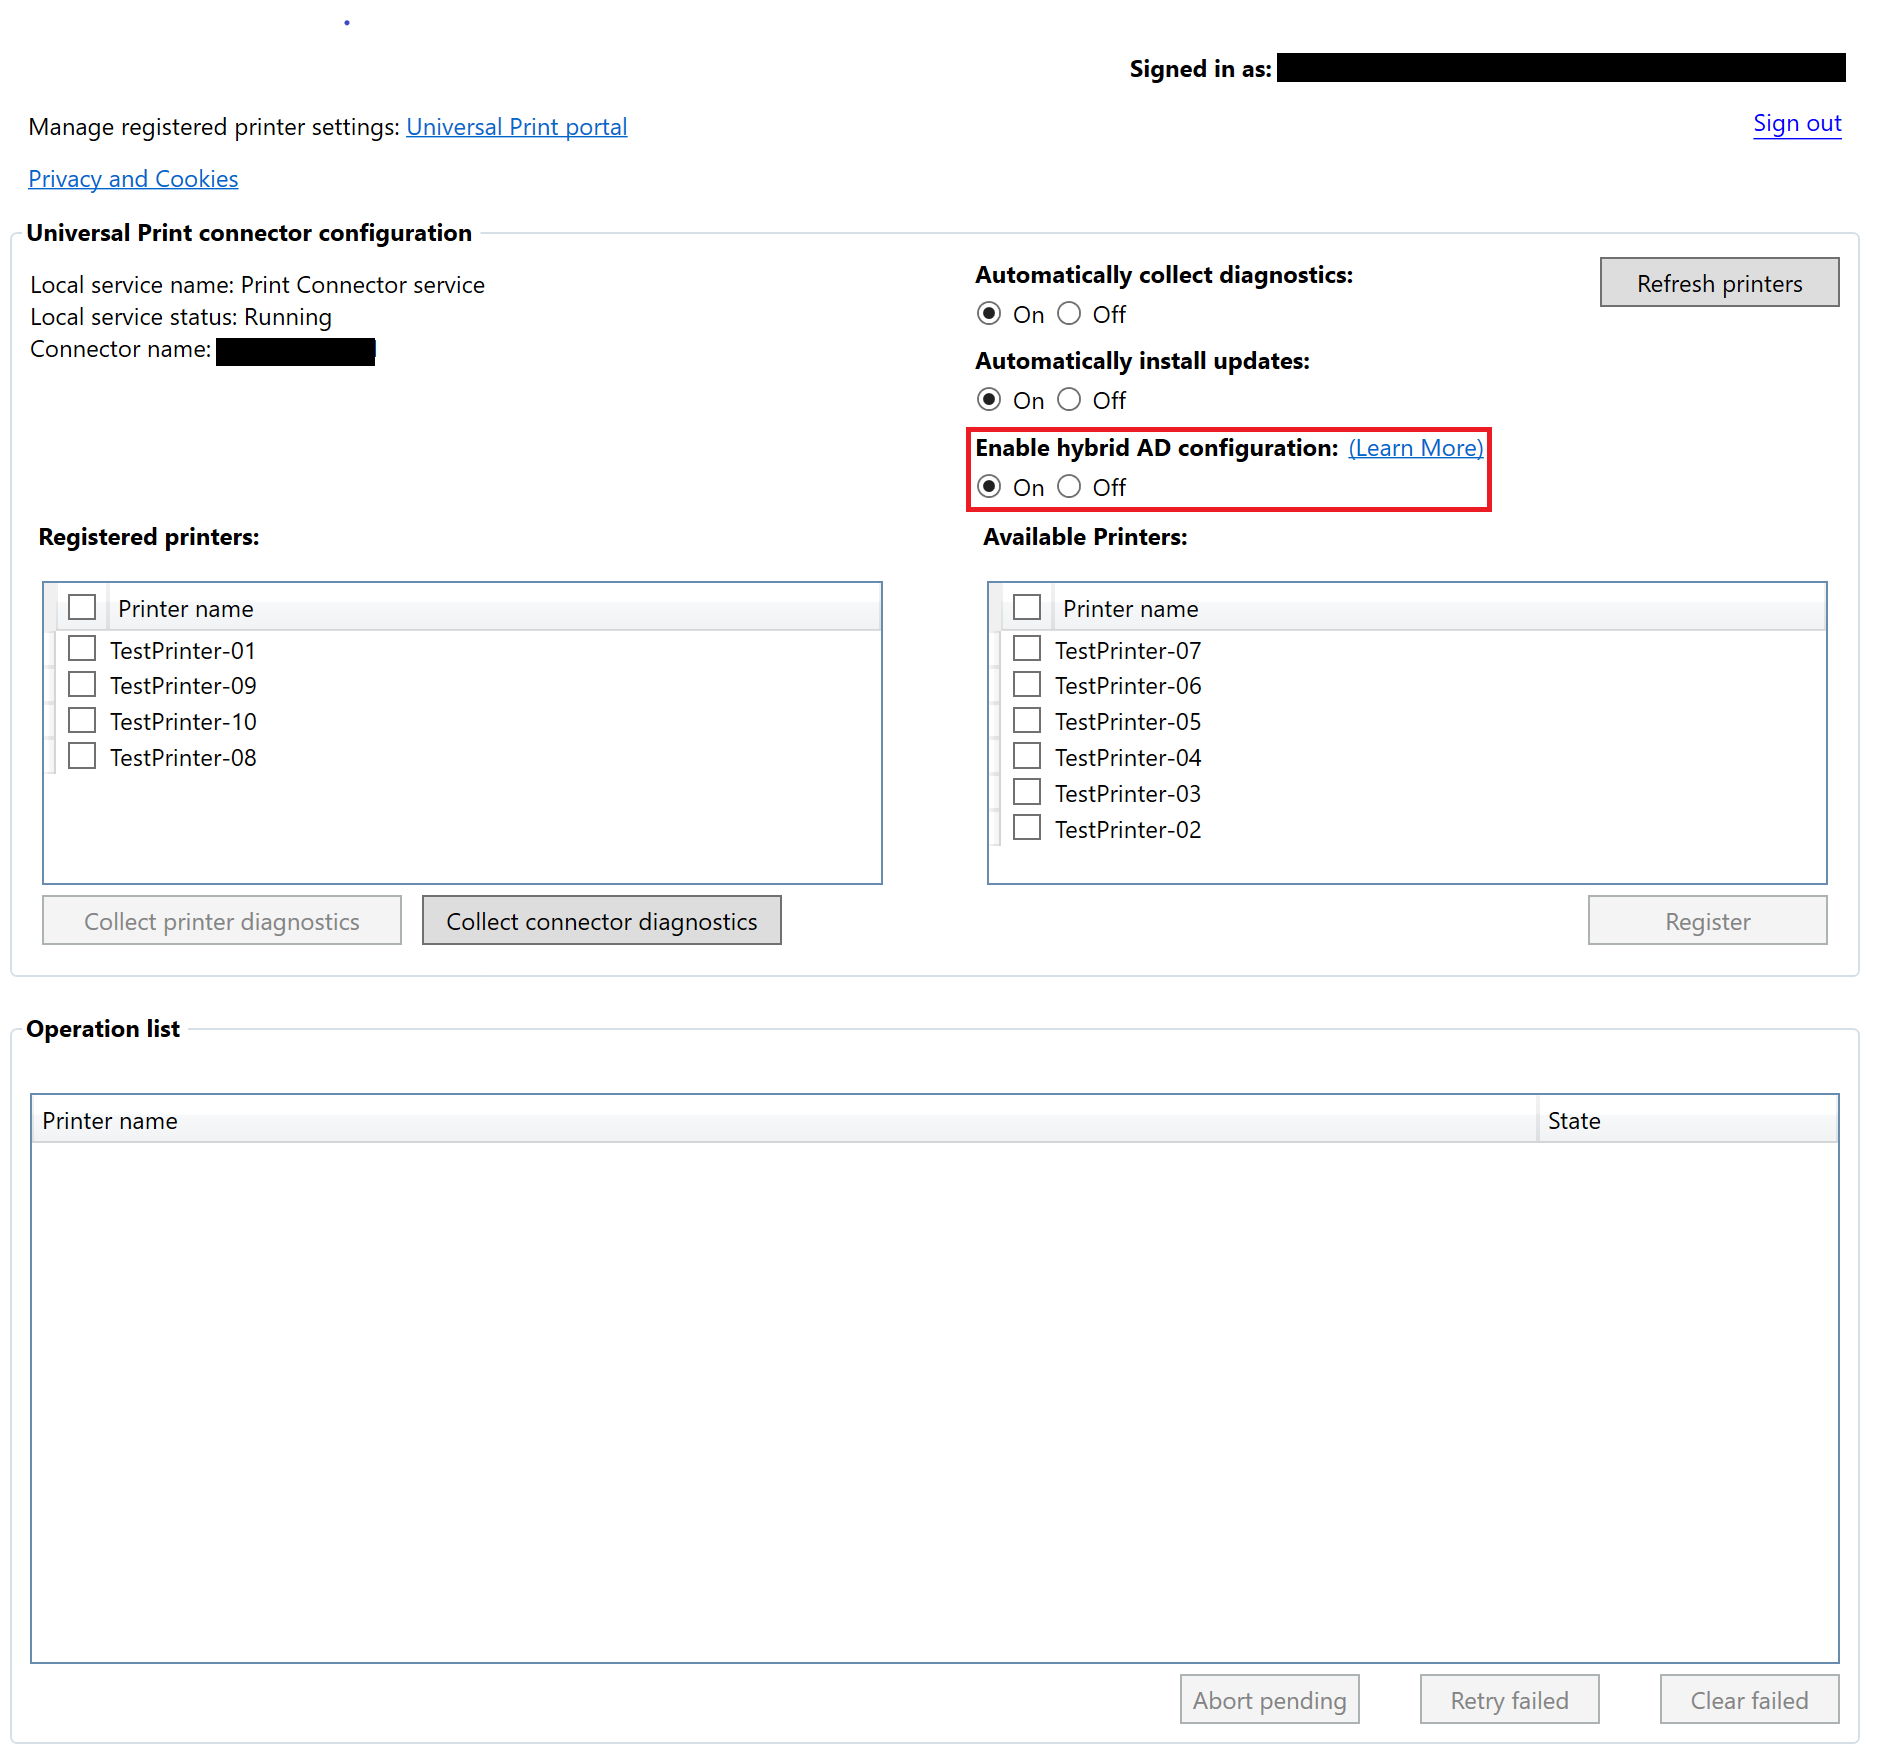The image size is (1889, 1760).
Task: Set install updates to On
Action: [989, 400]
